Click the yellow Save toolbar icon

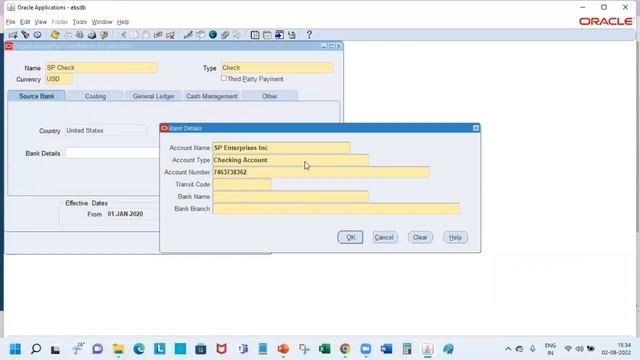point(55,35)
